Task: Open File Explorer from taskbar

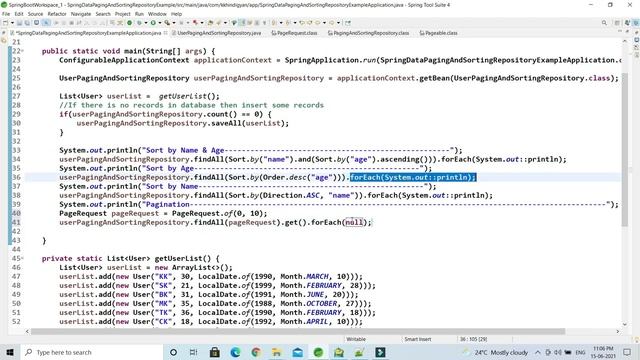Action: tap(277, 352)
